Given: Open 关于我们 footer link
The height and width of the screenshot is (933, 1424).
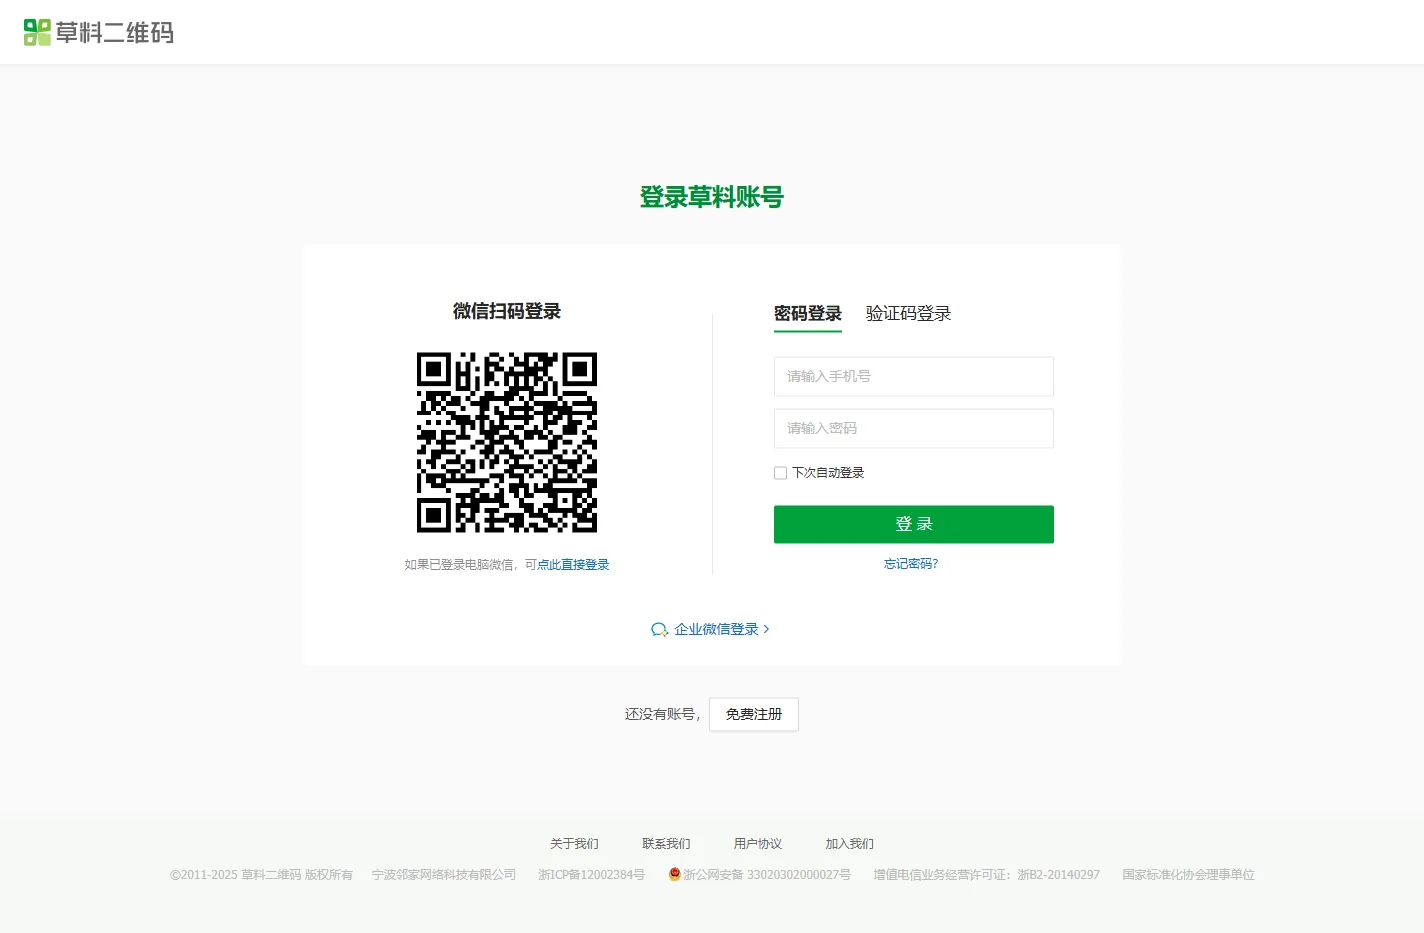Looking at the screenshot, I should tap(574, 844).
